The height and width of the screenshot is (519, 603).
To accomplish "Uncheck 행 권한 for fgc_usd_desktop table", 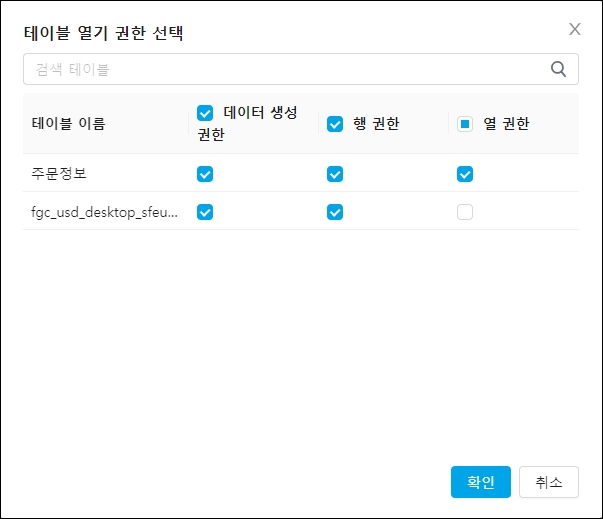I will click(x=335, y=212).
